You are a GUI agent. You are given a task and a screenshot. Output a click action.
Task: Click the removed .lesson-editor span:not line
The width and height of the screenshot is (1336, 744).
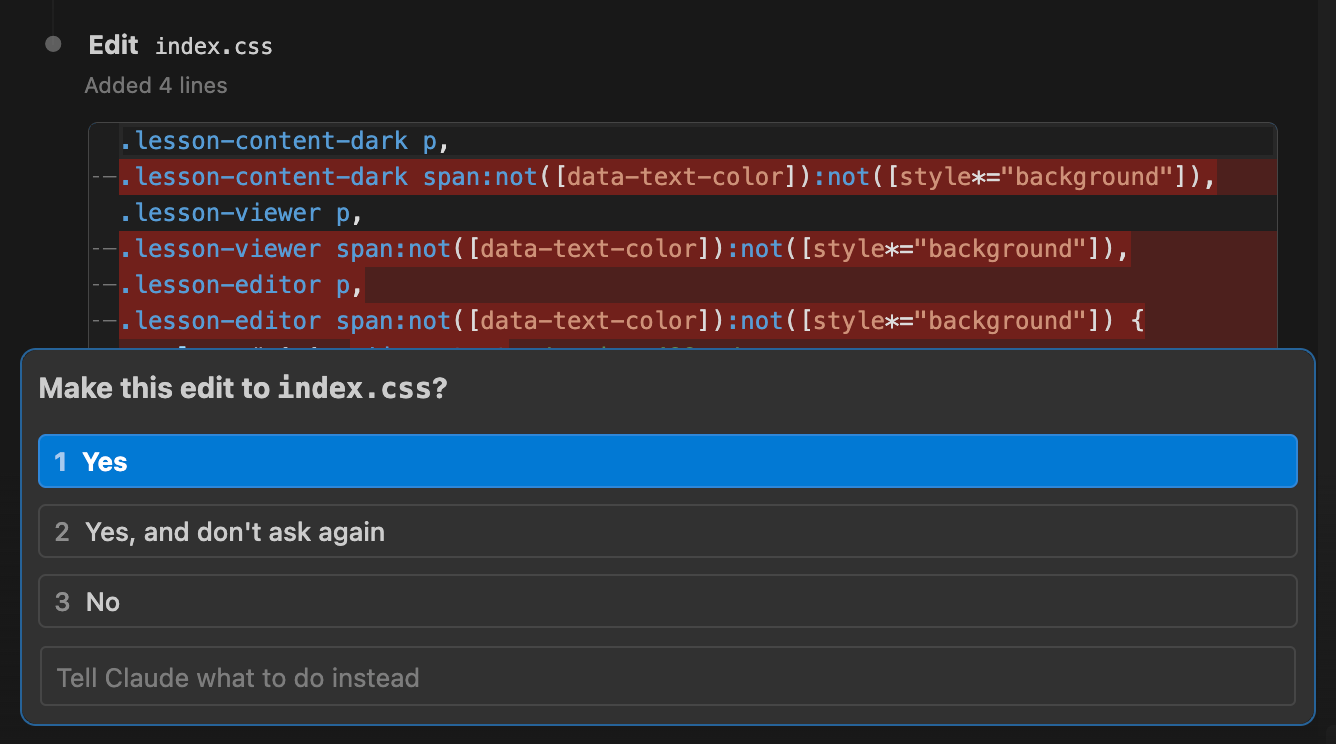[x=630, y=321]
